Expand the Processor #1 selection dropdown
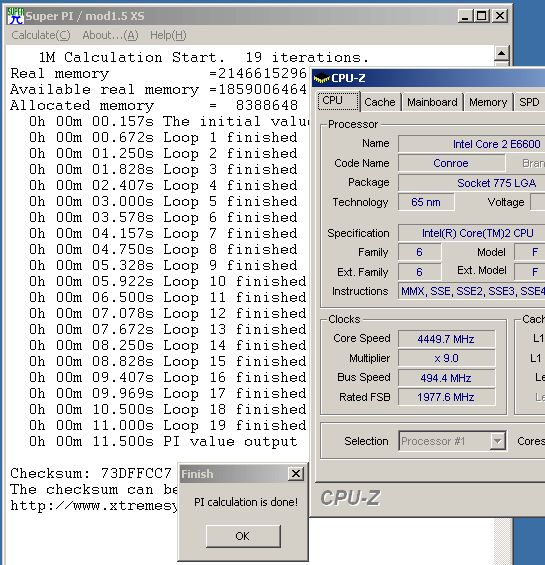Image resolution: width=545 pixels, height=565 pixels. [497, 441]
